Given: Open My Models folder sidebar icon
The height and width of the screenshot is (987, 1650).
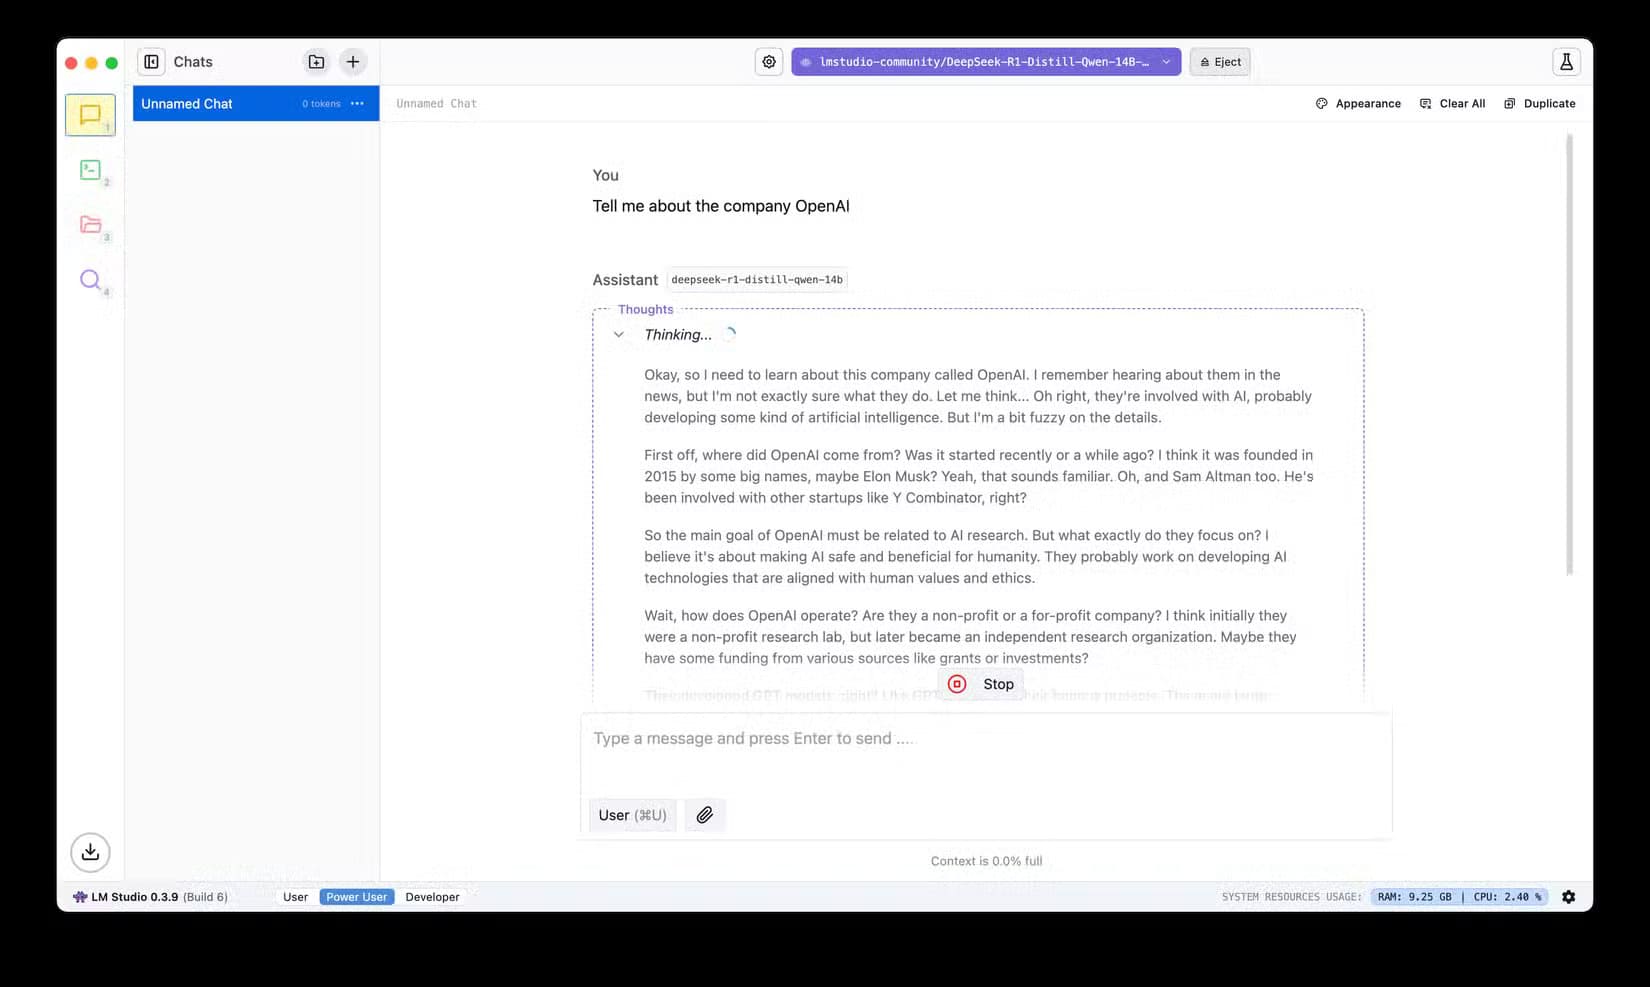Looking at the screenshot, I should tap(90, 224).
